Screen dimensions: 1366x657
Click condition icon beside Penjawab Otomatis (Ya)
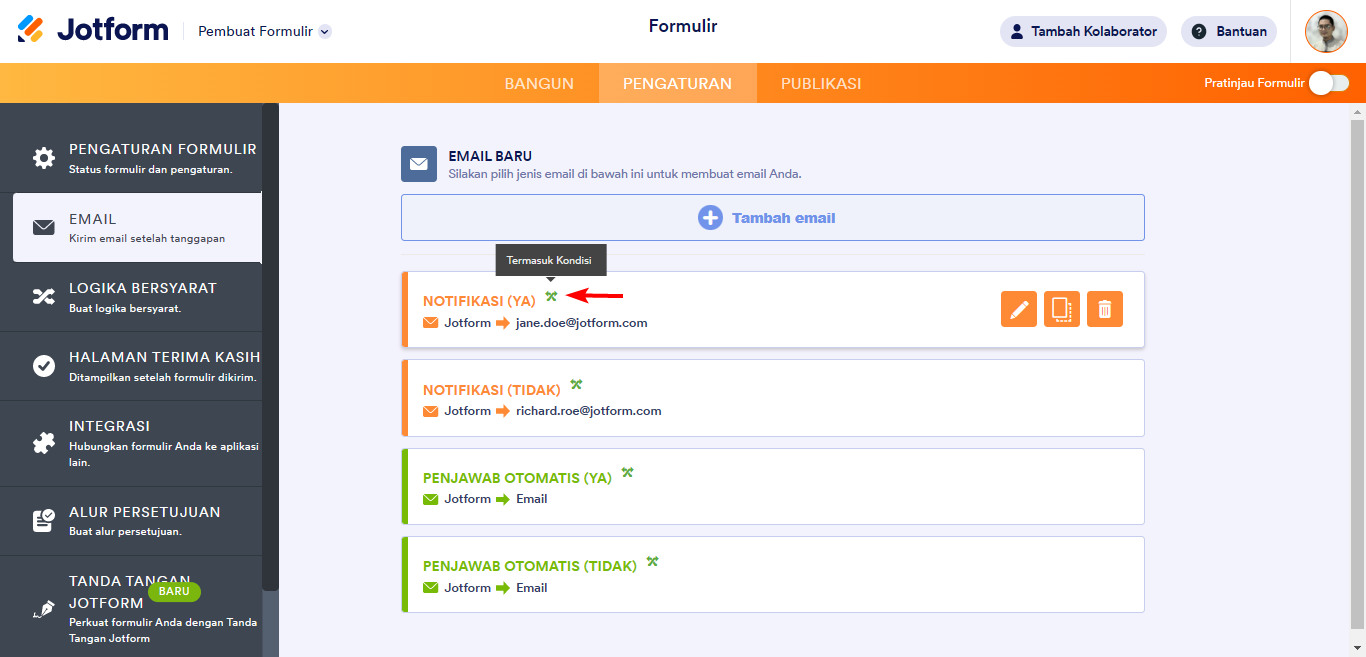point(627,472)
